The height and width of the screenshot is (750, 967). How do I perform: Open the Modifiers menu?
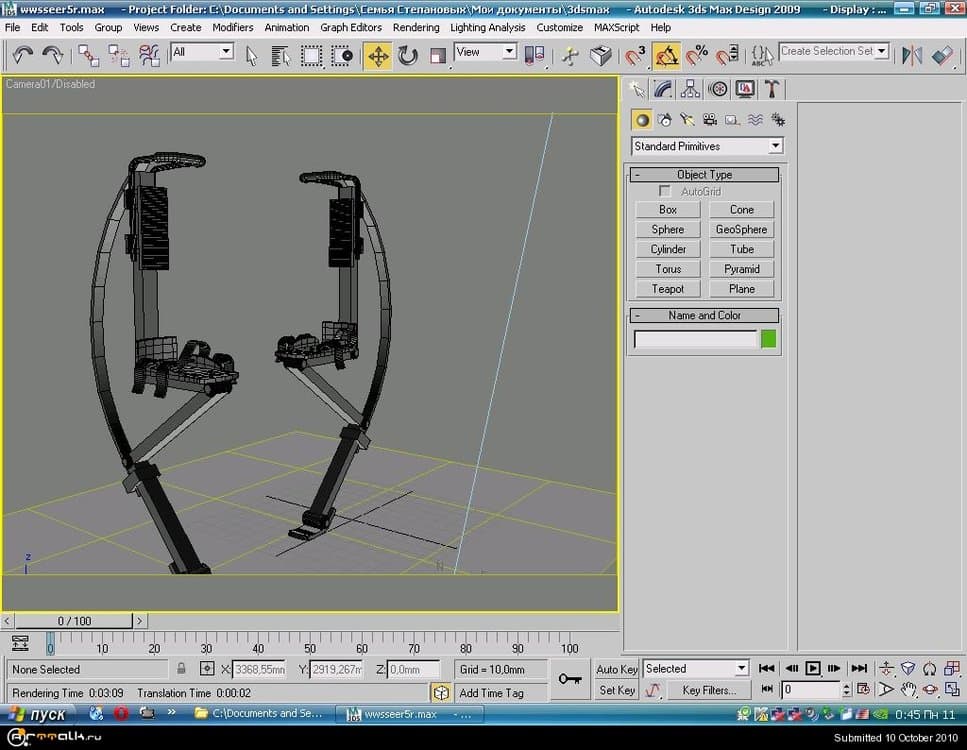(x=233, y=28)
